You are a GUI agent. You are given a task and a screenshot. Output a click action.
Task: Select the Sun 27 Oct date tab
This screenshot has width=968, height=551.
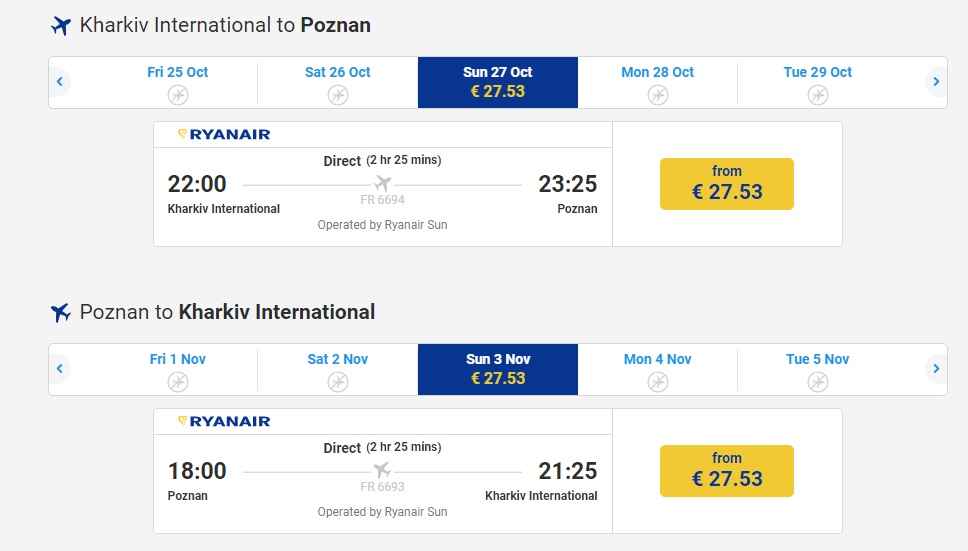[498, 82]
